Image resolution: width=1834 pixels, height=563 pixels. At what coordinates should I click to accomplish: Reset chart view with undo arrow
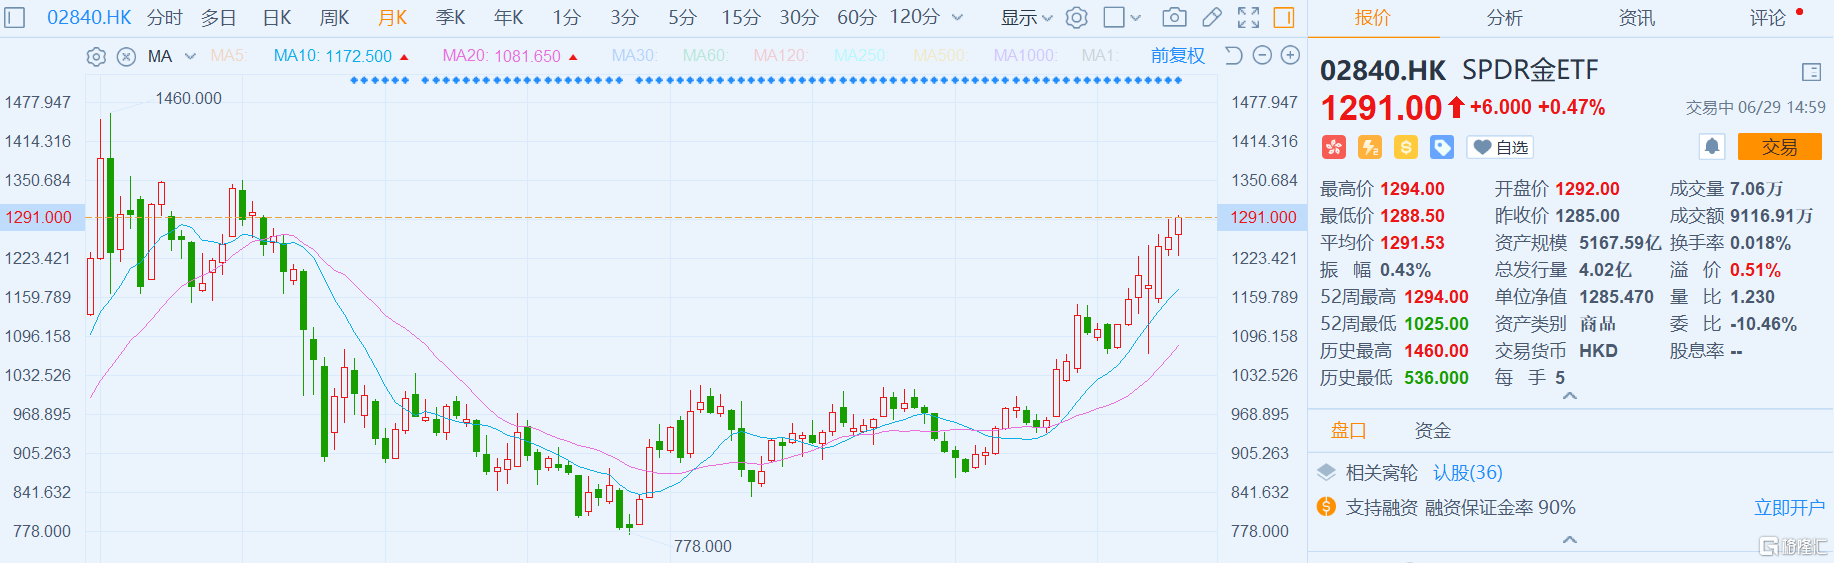click(x=1233, y=56)
